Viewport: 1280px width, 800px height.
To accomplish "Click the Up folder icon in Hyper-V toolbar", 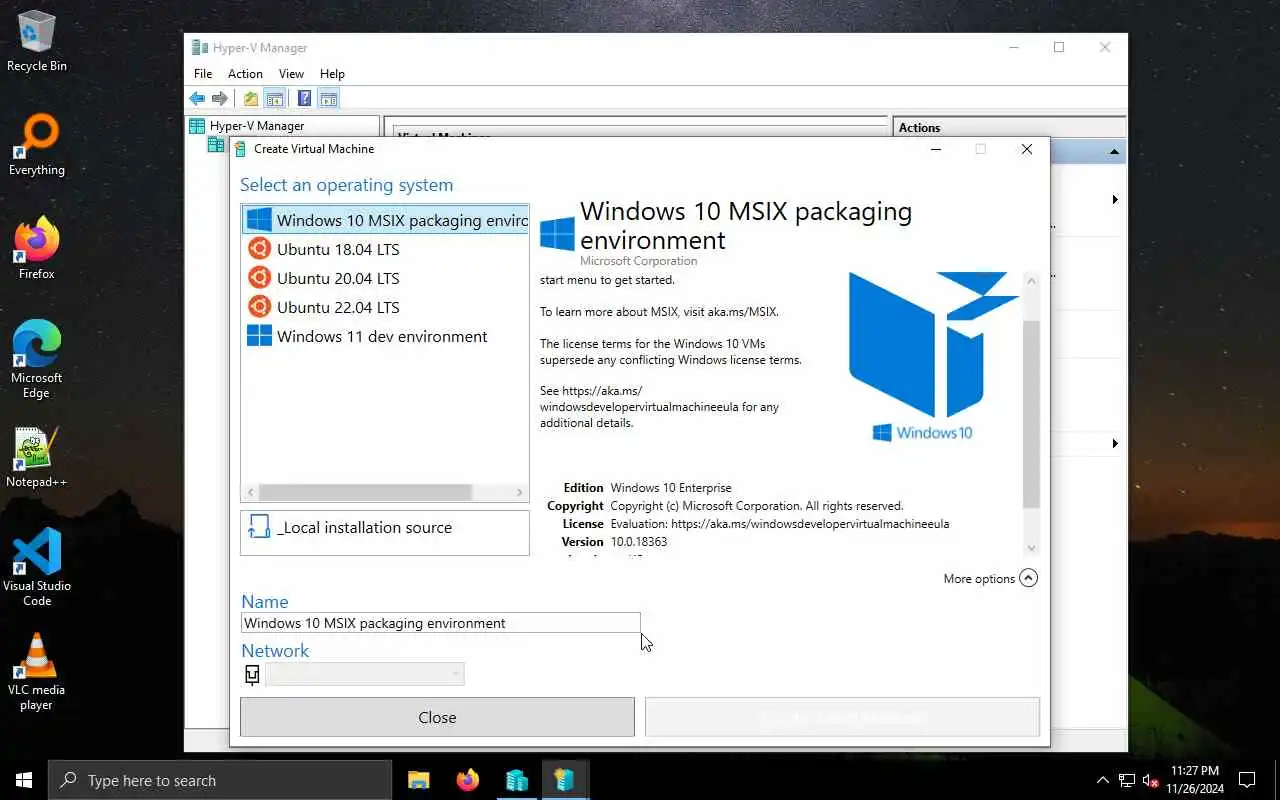I will [251, 98].
